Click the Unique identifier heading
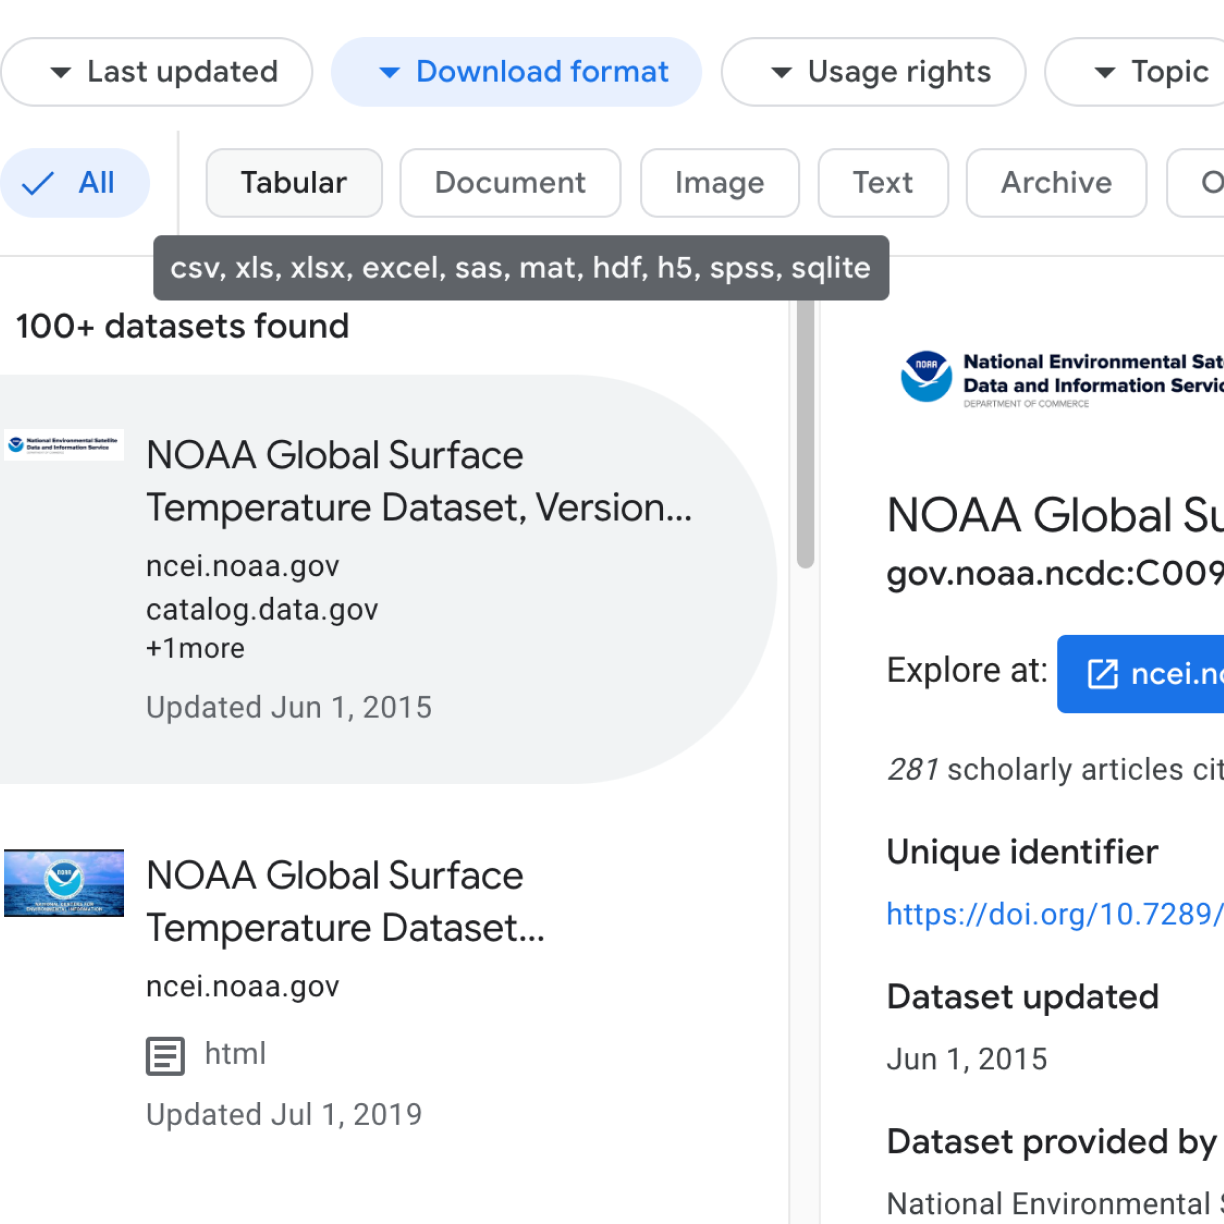 1022,852
